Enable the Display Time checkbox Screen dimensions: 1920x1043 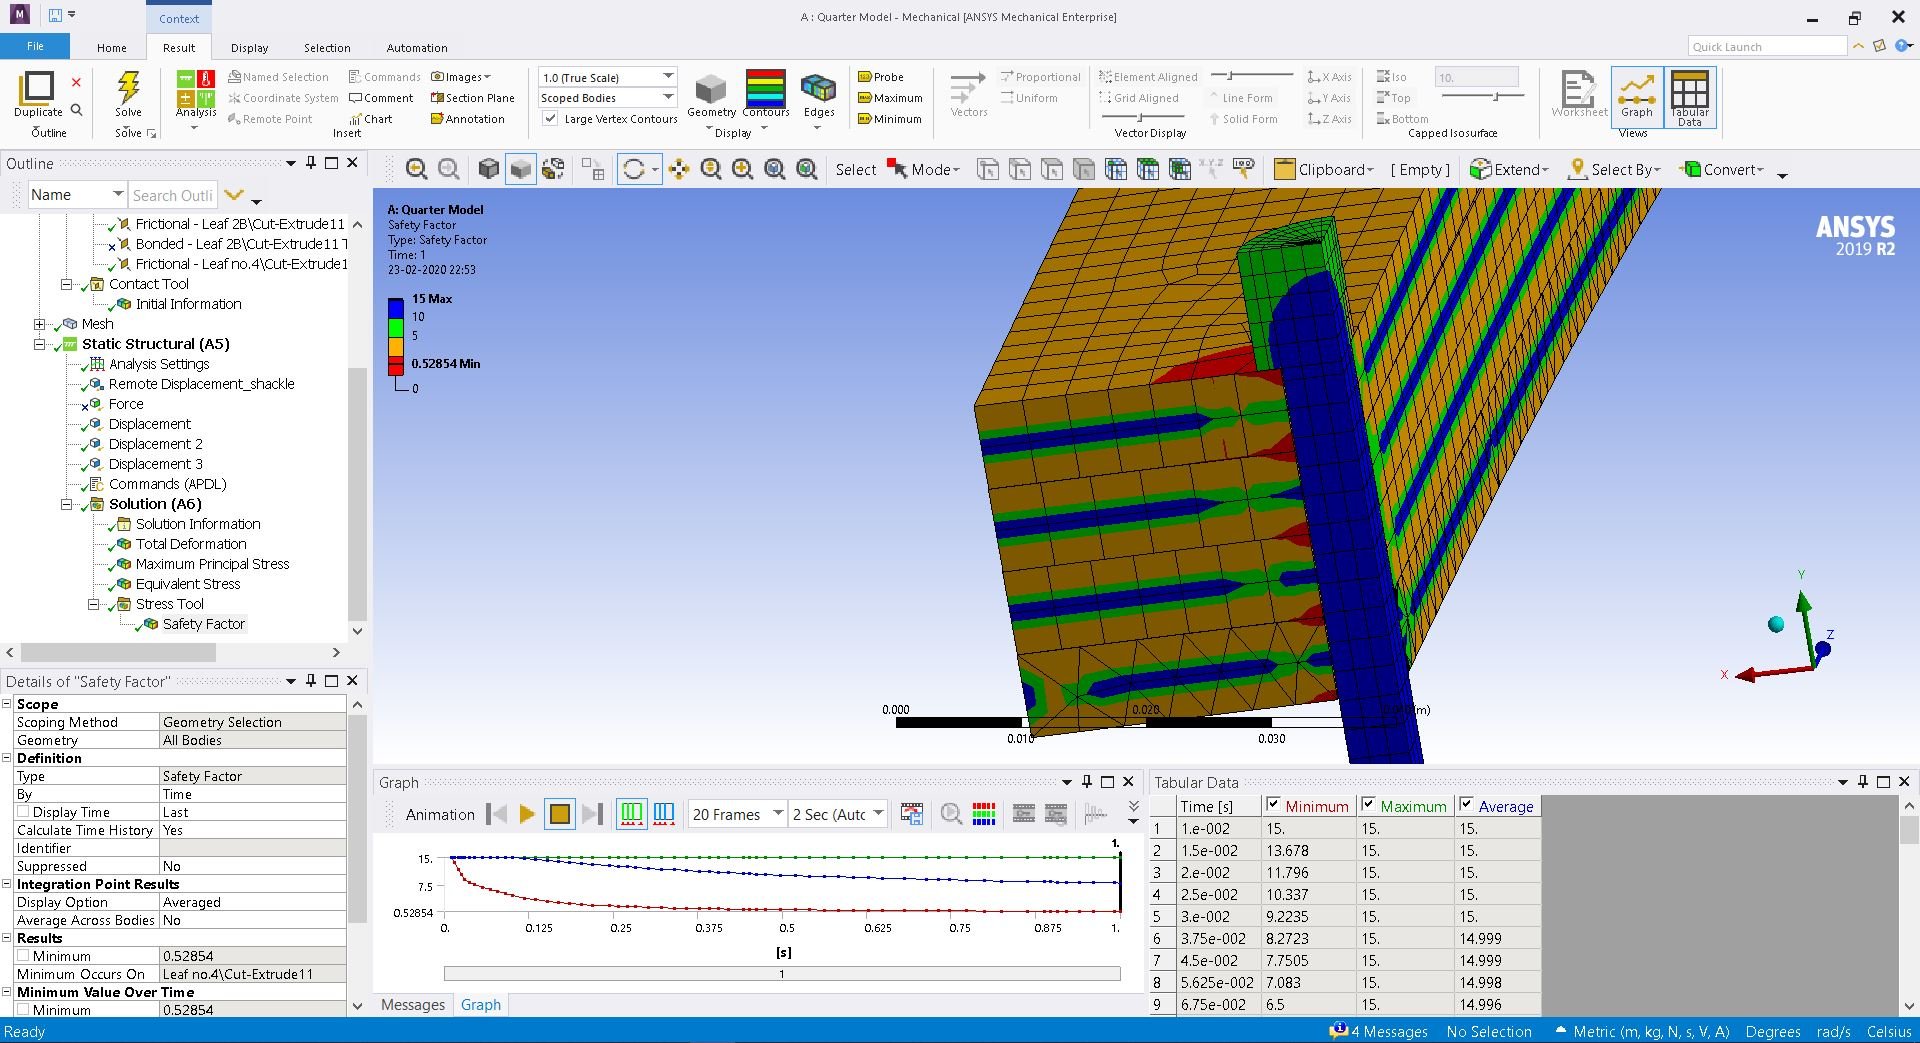pos(23,812)
